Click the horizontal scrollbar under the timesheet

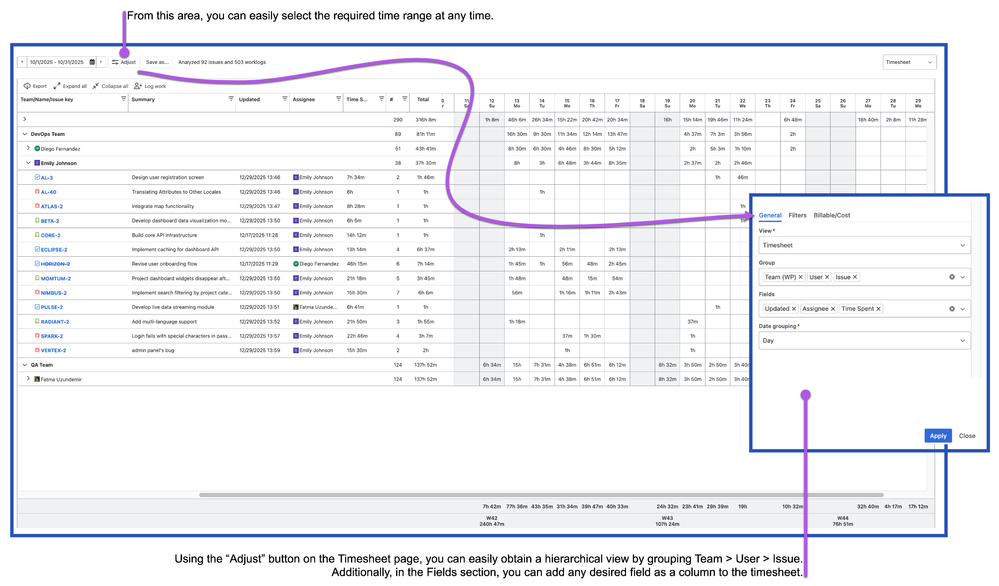pyautogui.click(x=541, y=495)
